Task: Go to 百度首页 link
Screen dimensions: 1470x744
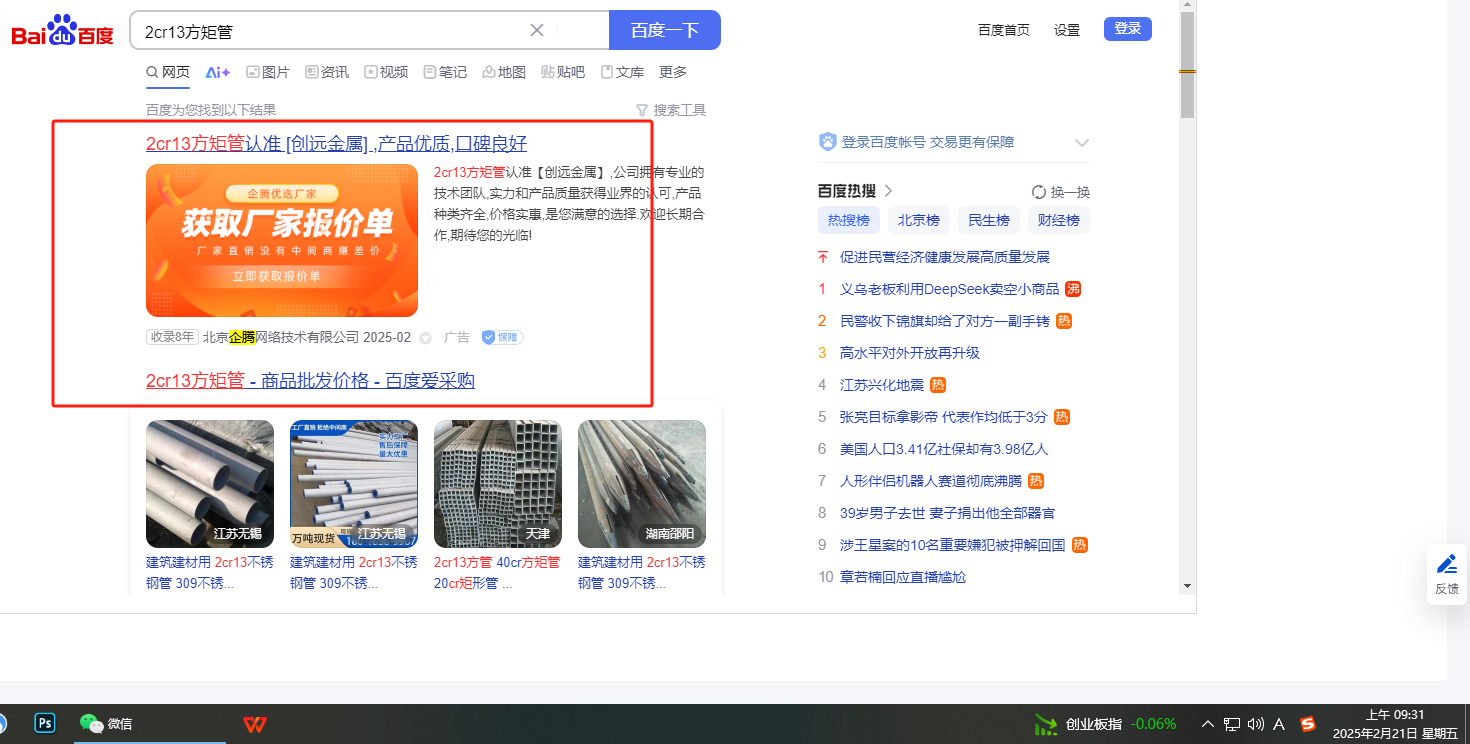Action: click(1004, 30)
